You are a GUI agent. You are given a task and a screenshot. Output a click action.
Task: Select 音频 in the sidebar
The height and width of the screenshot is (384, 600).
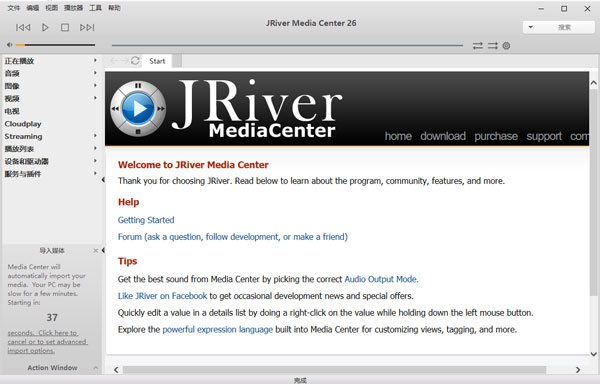point(12,73)
